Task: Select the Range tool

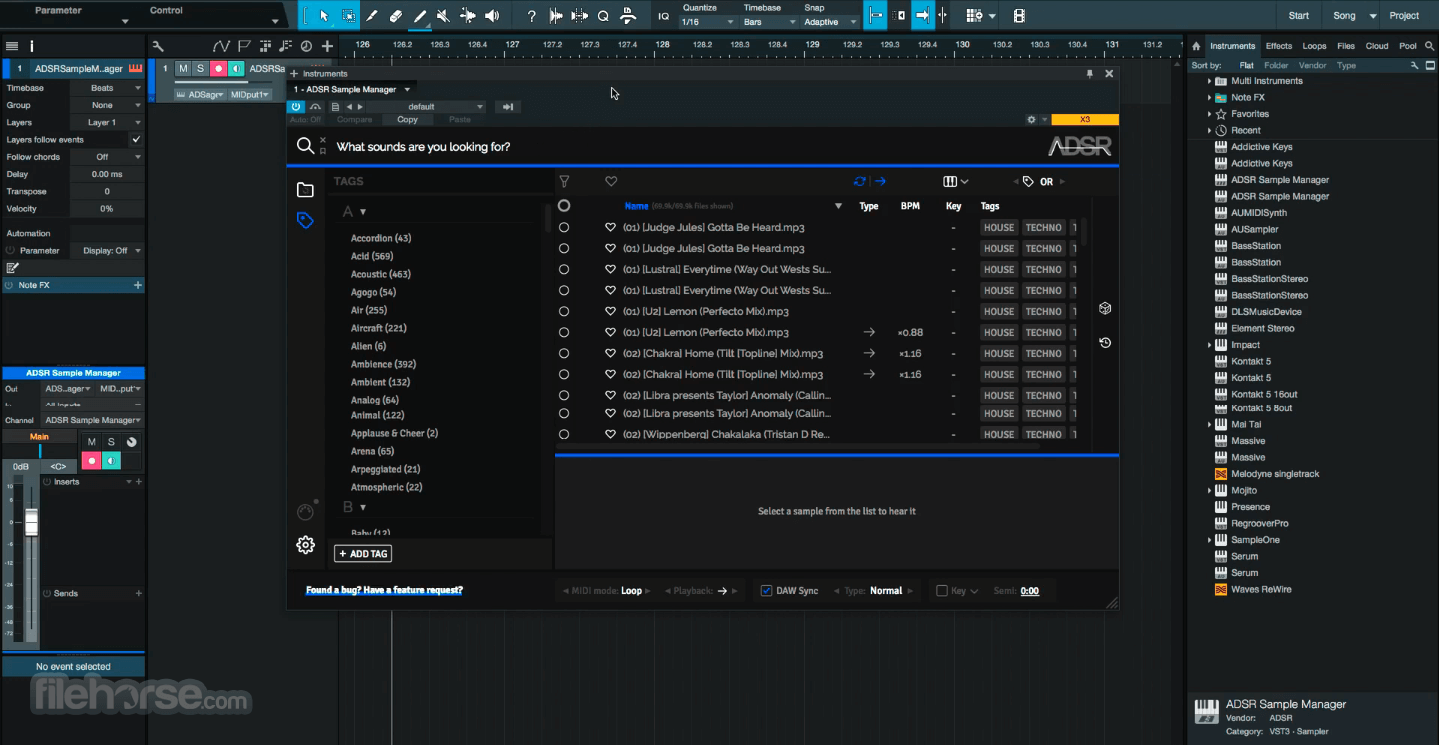Action: click(x=348, y=16)
